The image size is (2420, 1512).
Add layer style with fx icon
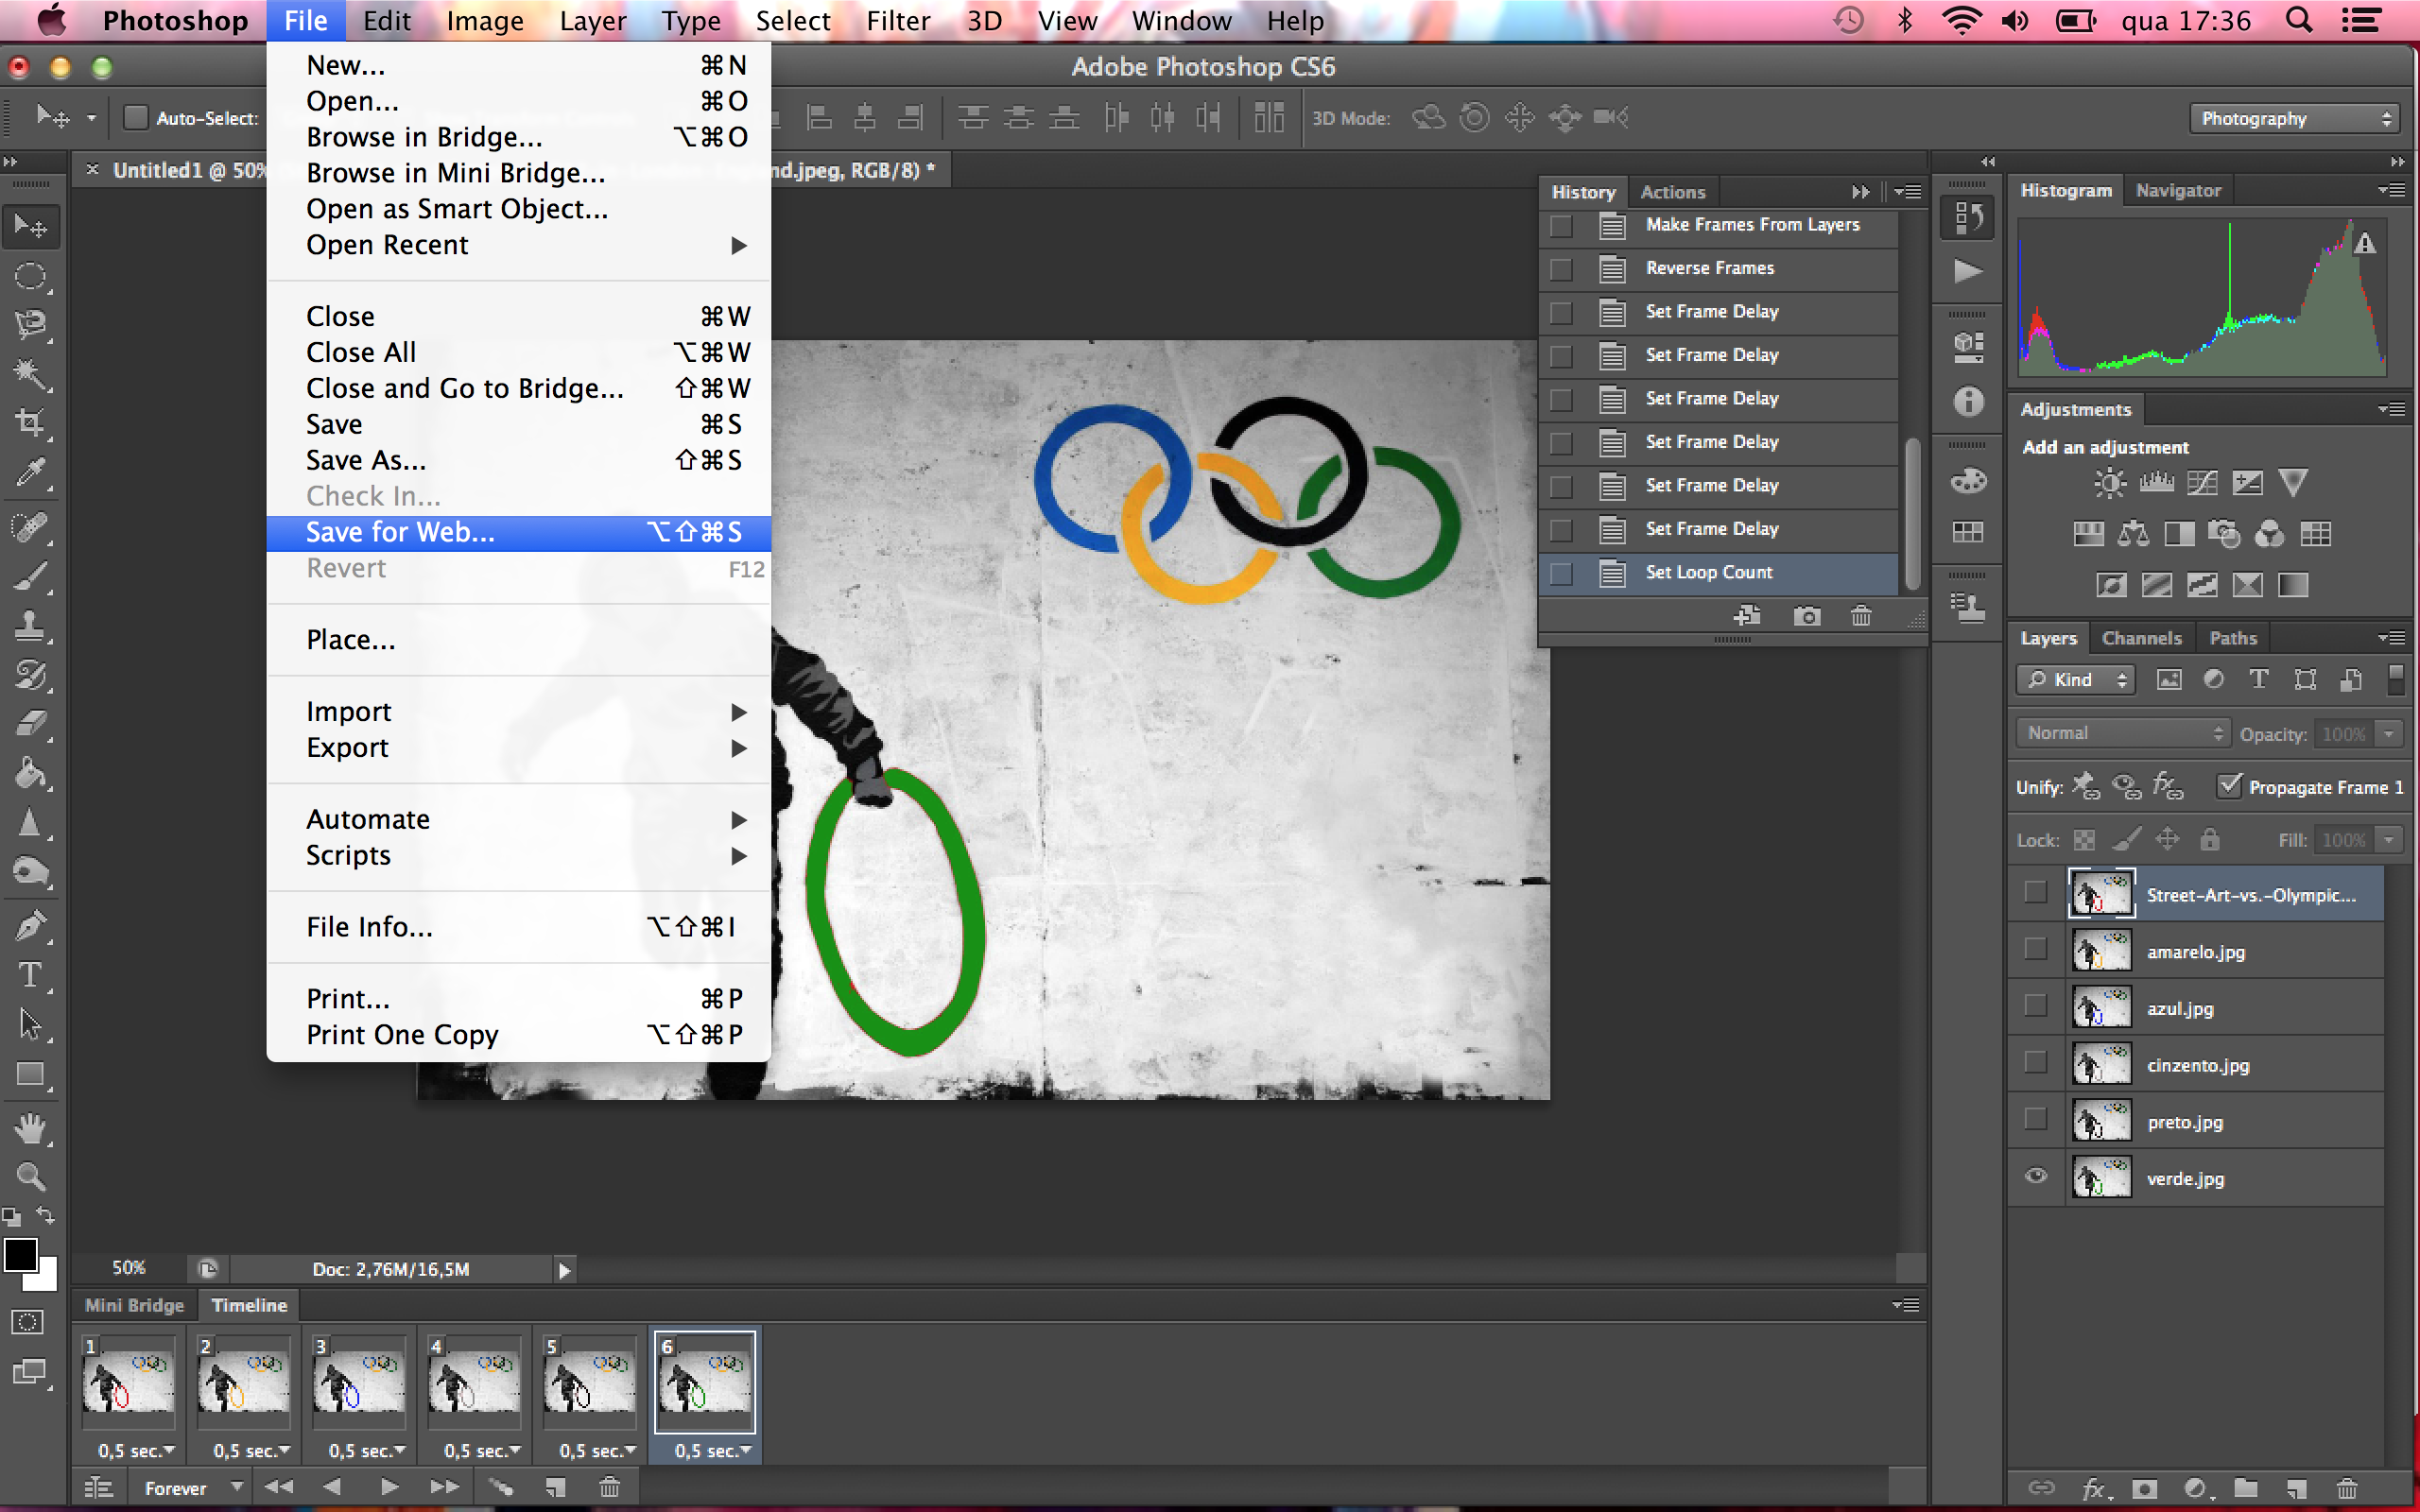click(x=2096, y=1488)
